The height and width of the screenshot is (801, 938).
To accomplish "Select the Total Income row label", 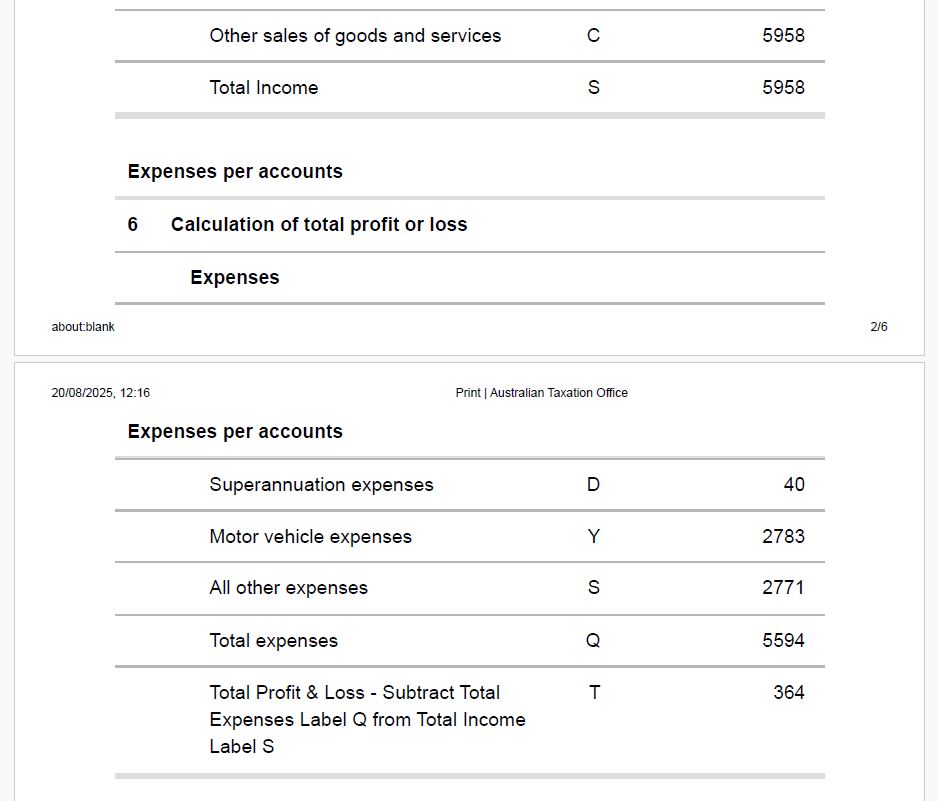I will pyautogui.click(x=264, y=88).
